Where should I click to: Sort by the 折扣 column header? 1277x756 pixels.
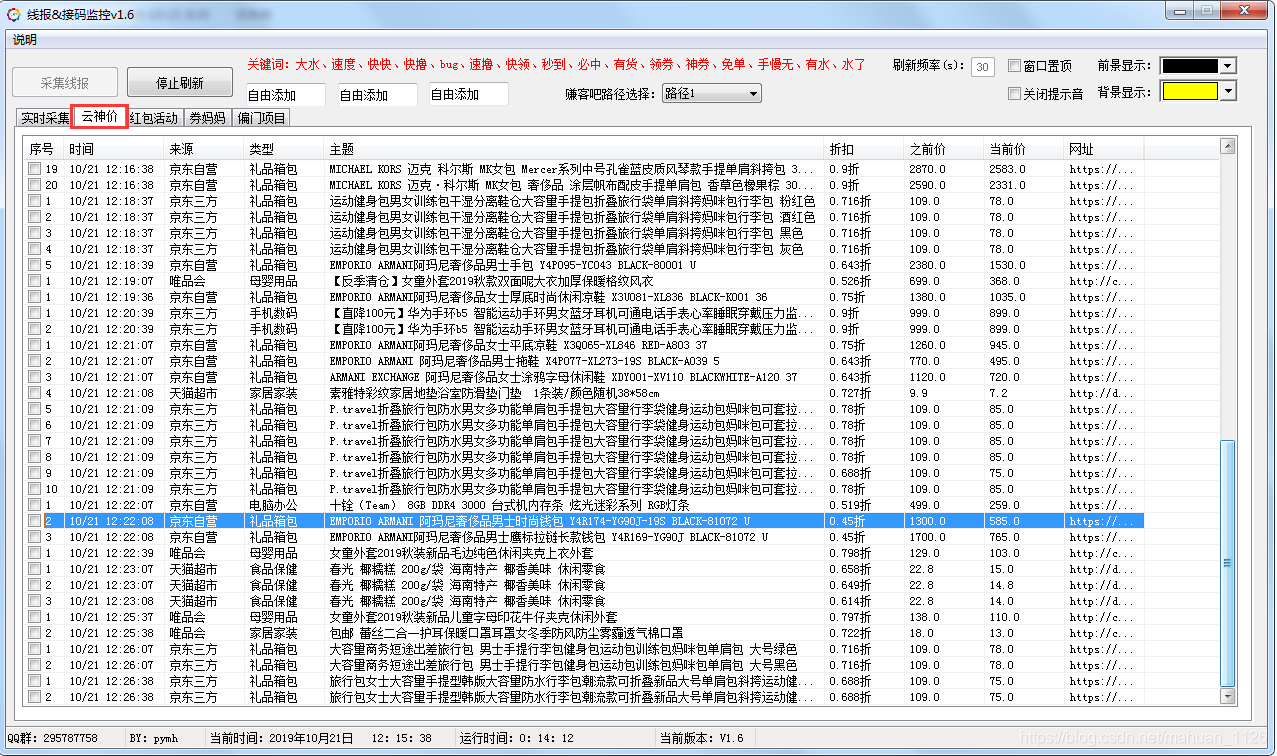866,149
